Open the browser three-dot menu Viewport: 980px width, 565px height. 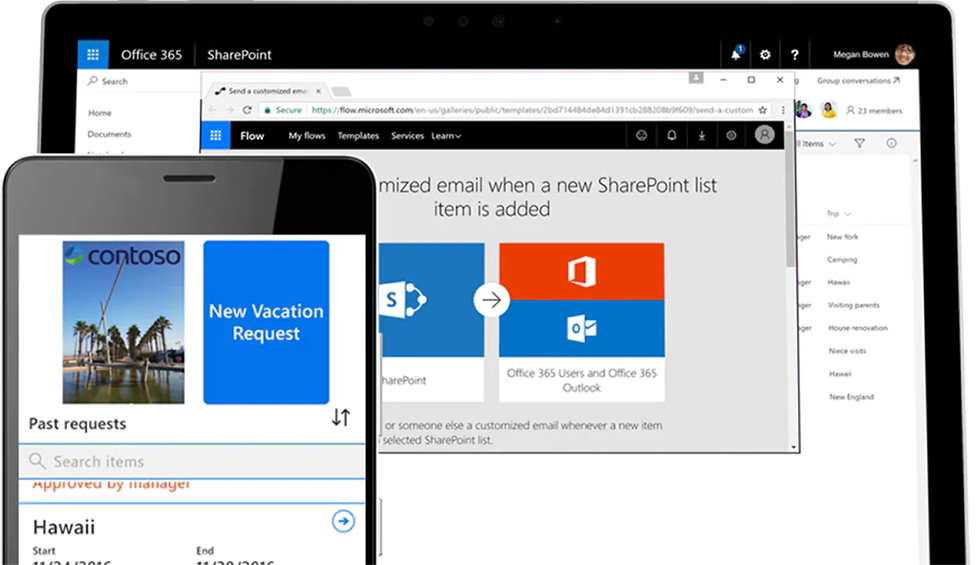point(782,110)
